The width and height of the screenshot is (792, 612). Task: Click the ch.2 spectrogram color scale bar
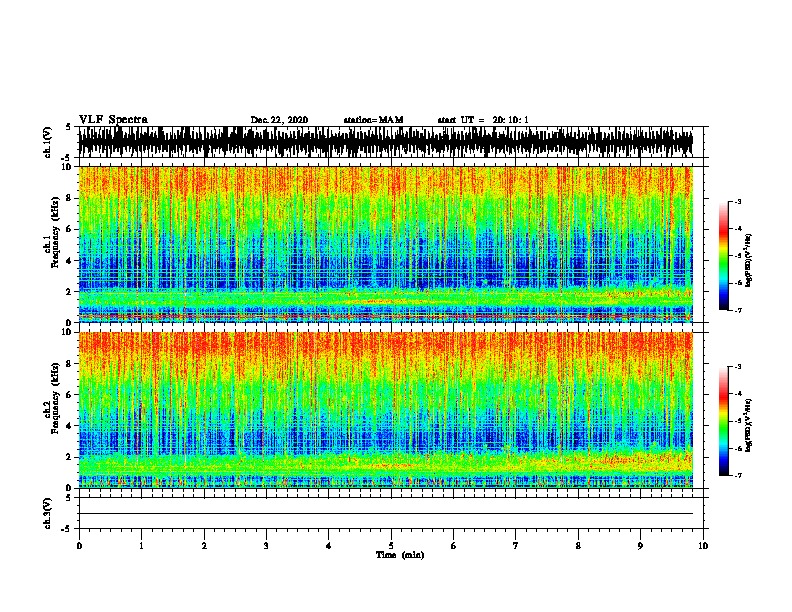[724, 421]
